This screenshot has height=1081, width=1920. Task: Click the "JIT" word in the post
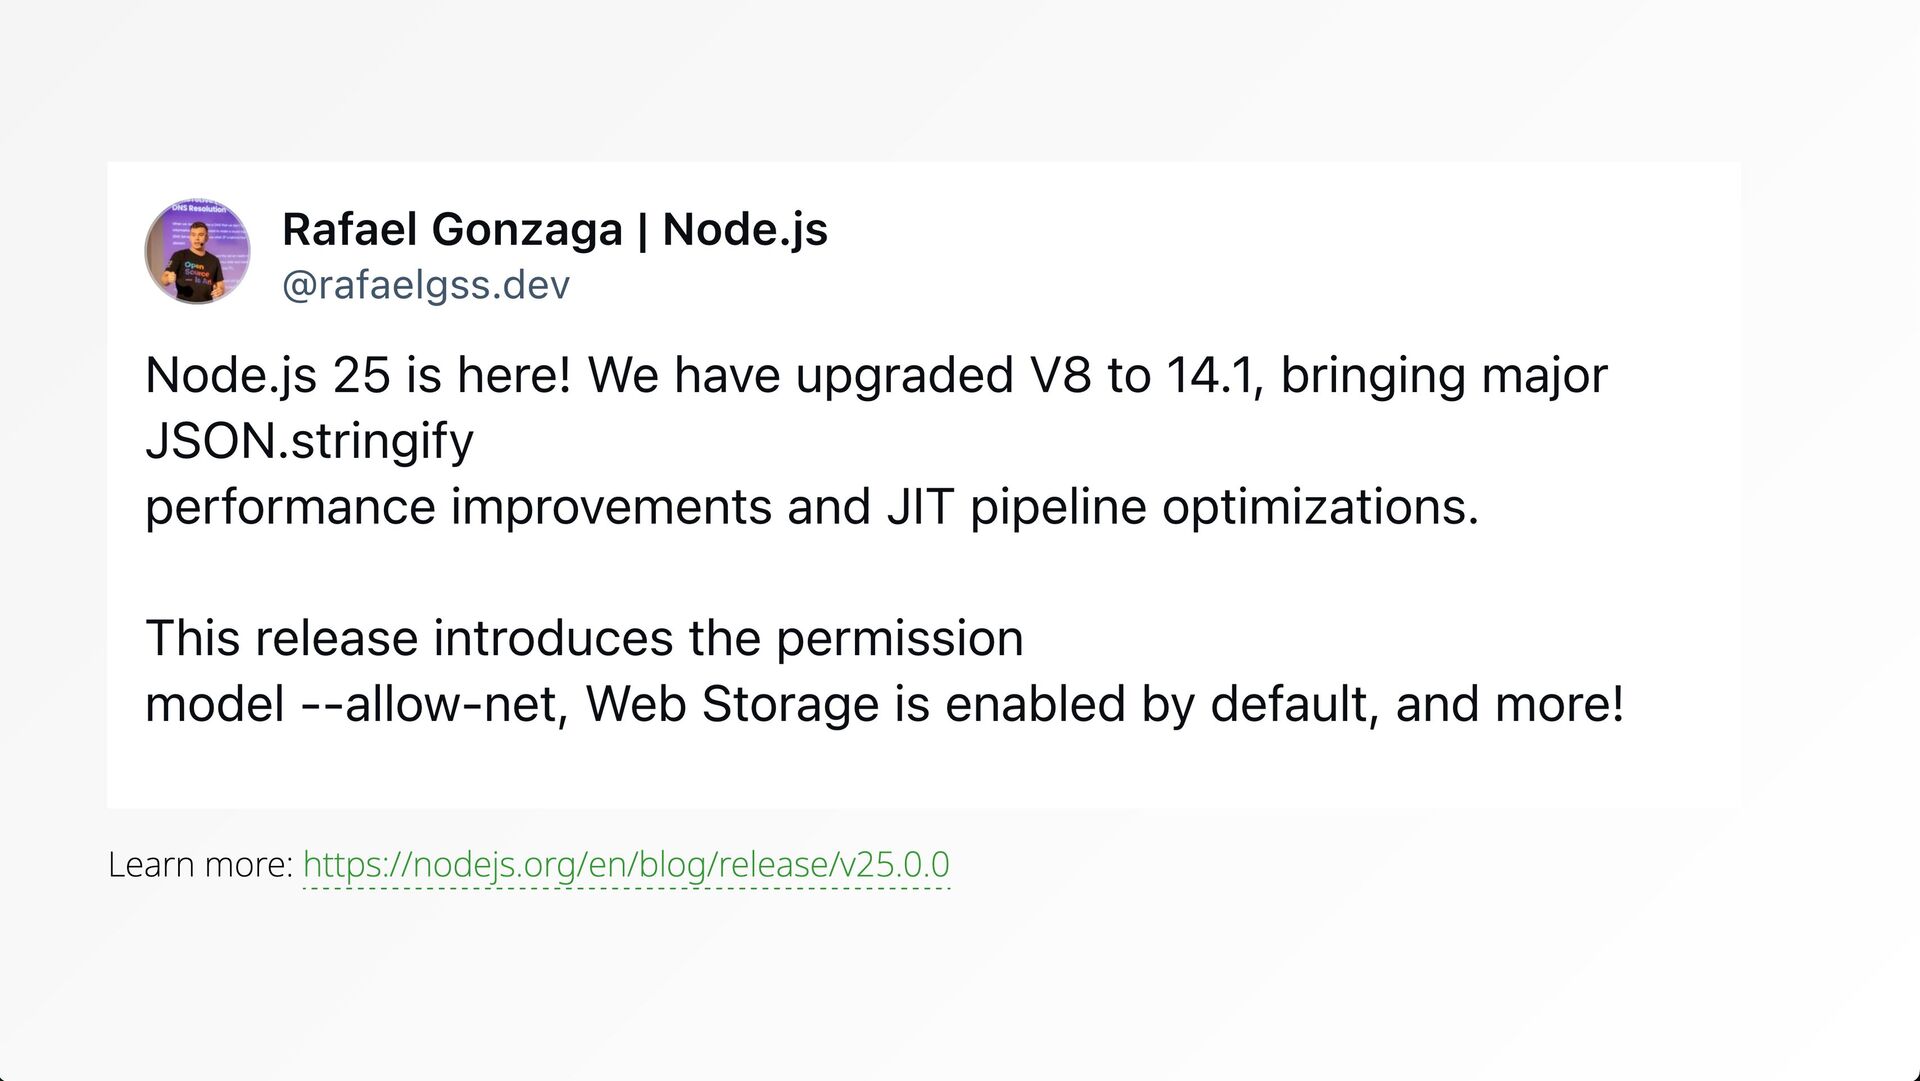click(919, 507)
